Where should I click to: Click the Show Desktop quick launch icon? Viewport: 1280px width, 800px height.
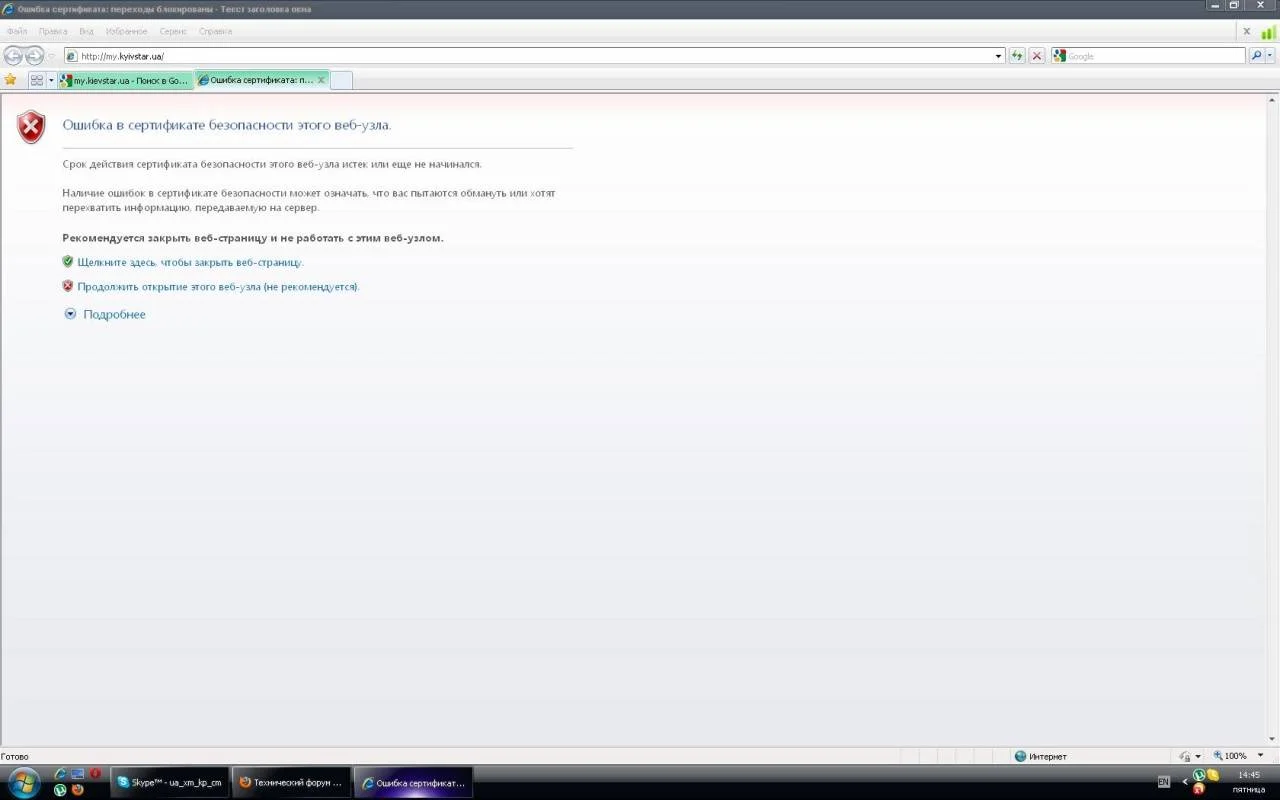tap(77, 774)
